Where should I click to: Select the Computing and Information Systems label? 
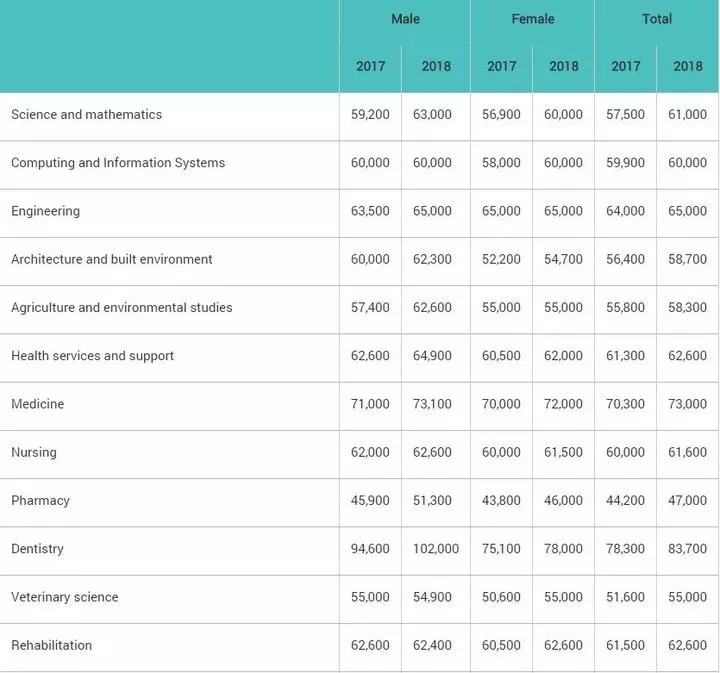coord(118,163)
